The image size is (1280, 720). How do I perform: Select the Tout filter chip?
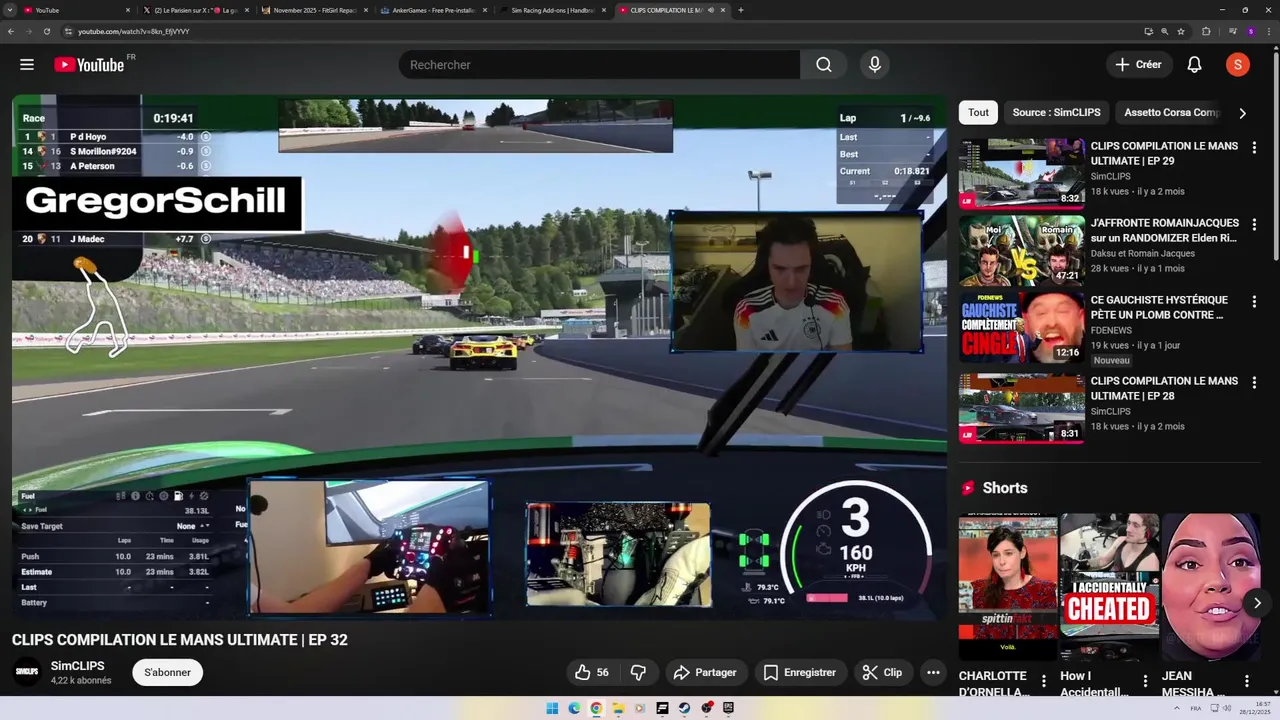(978, 113)
